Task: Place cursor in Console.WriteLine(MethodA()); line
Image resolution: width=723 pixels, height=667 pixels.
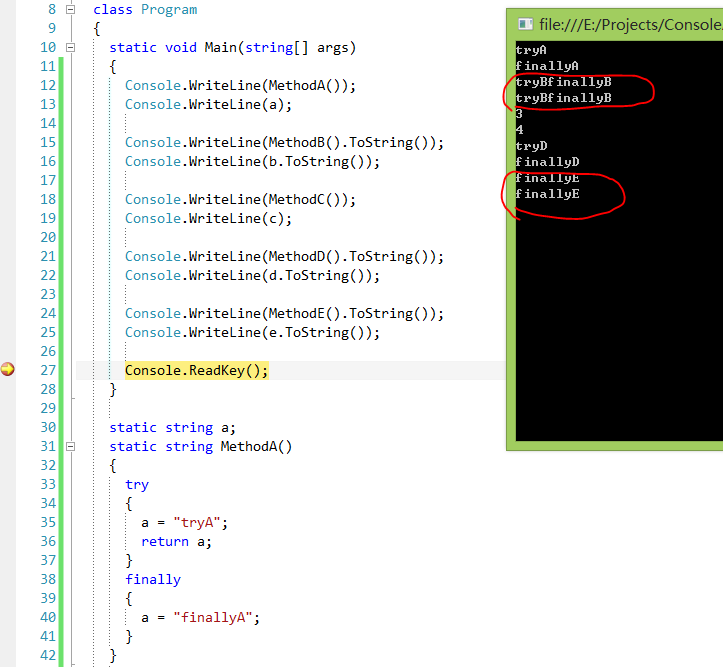Action: [x=240, y=86]
